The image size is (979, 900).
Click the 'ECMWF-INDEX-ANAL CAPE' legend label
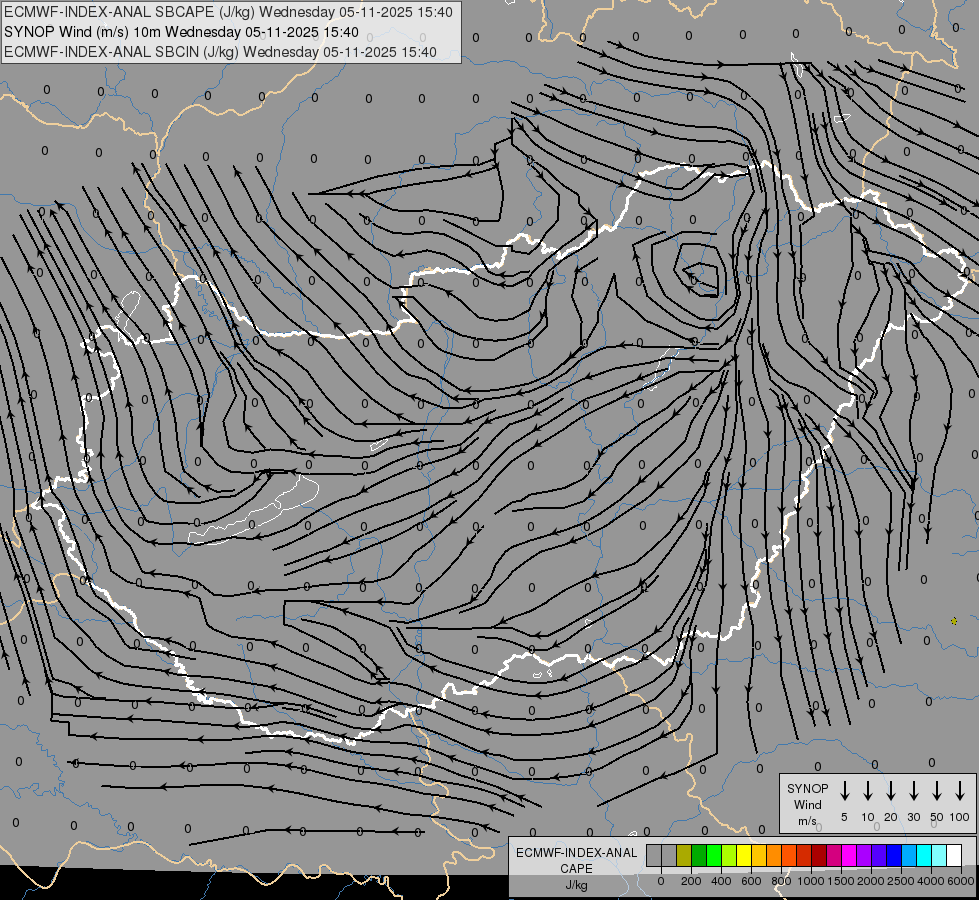[576, 860]
